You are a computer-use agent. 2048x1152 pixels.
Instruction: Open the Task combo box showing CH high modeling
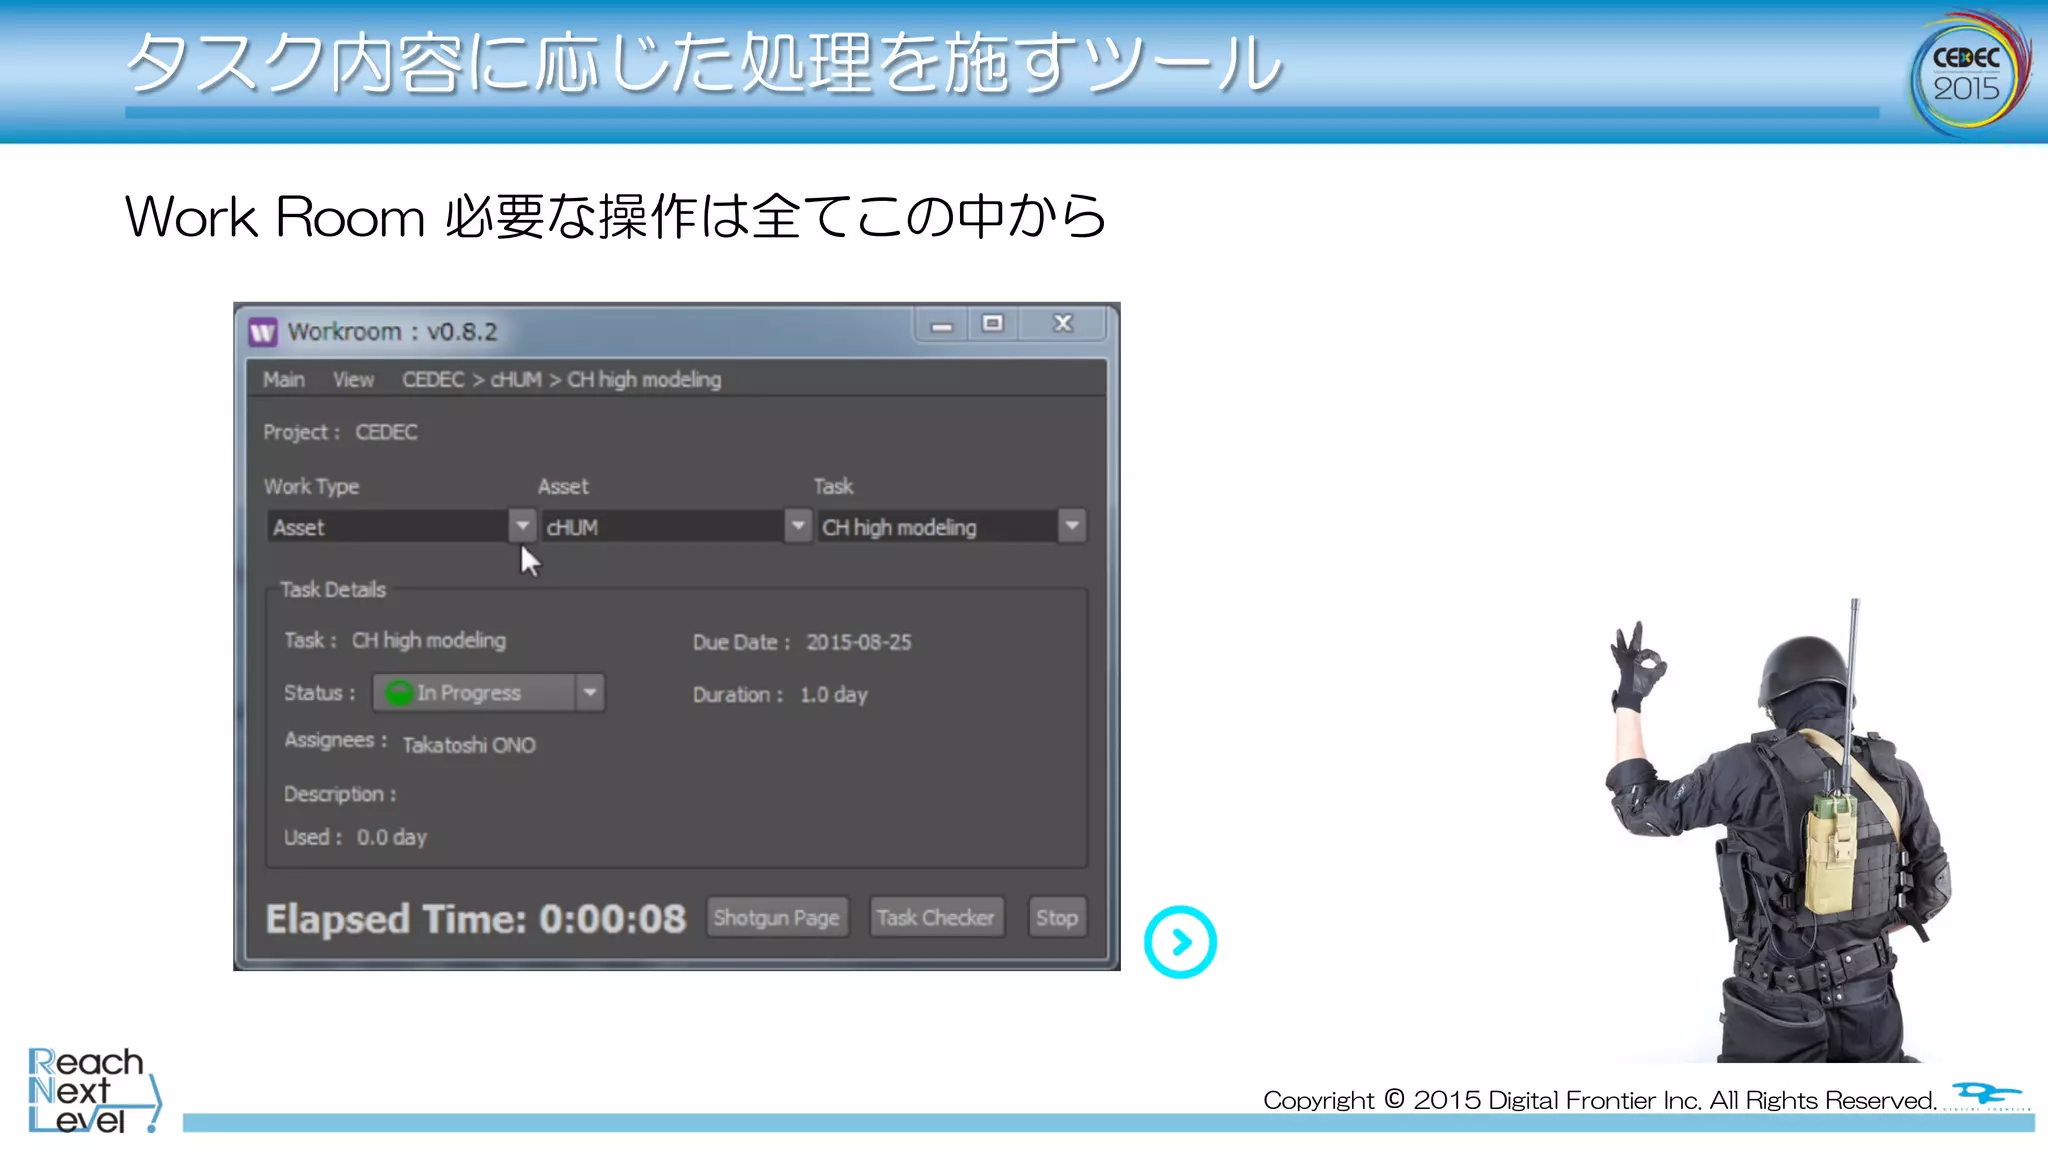tap(952, 526)
